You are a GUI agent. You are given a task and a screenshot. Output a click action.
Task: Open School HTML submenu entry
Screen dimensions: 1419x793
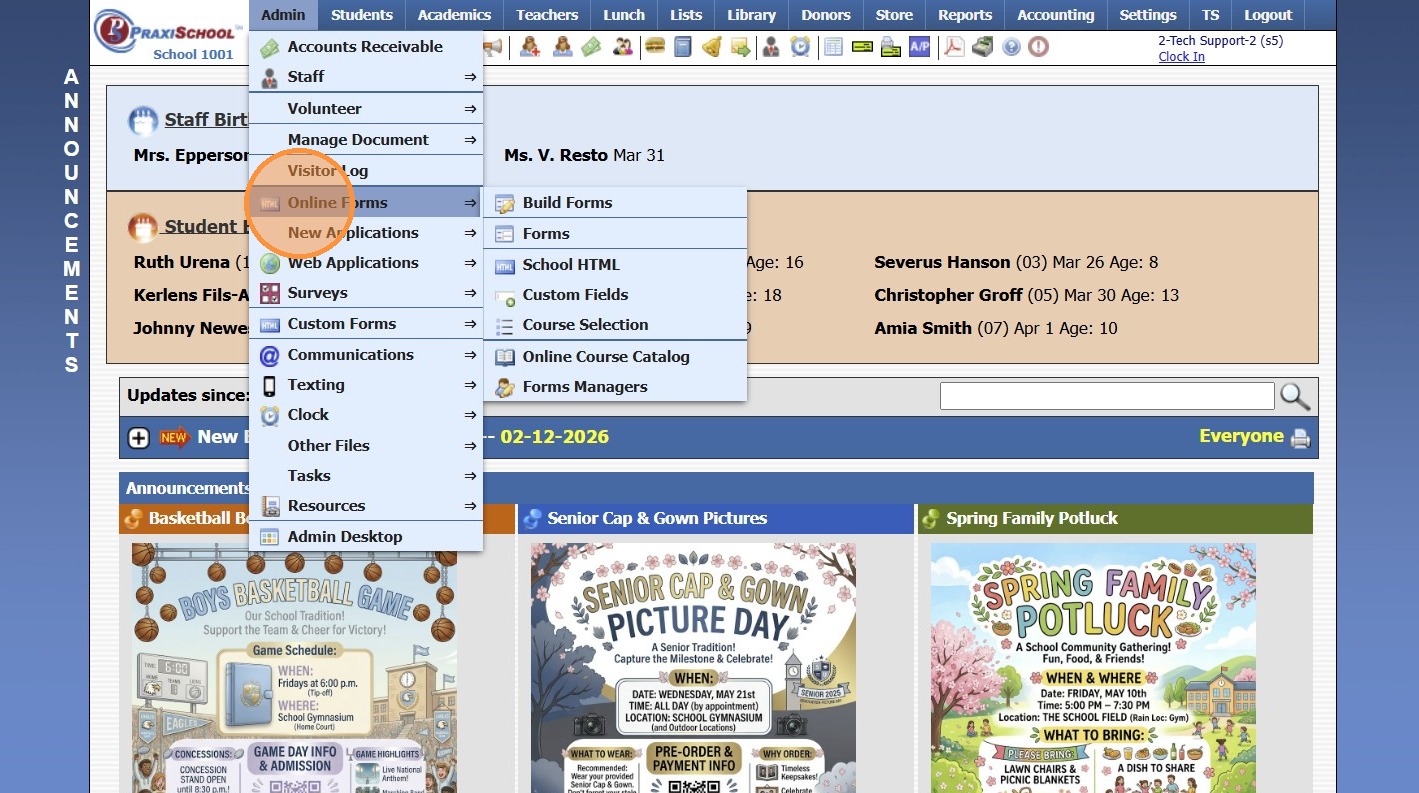point(615,265)
